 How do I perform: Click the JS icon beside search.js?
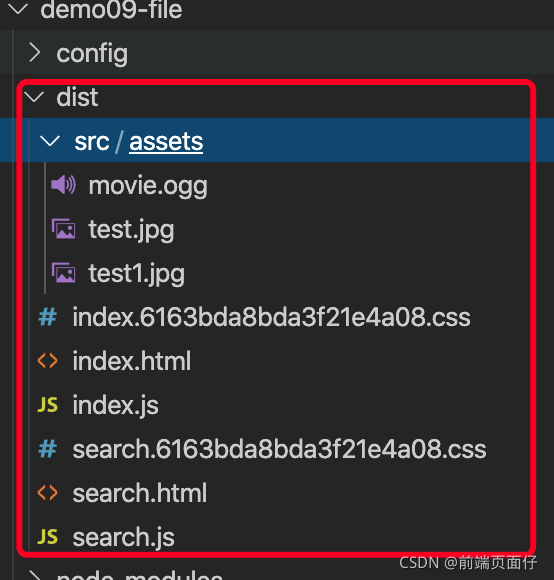47,537
